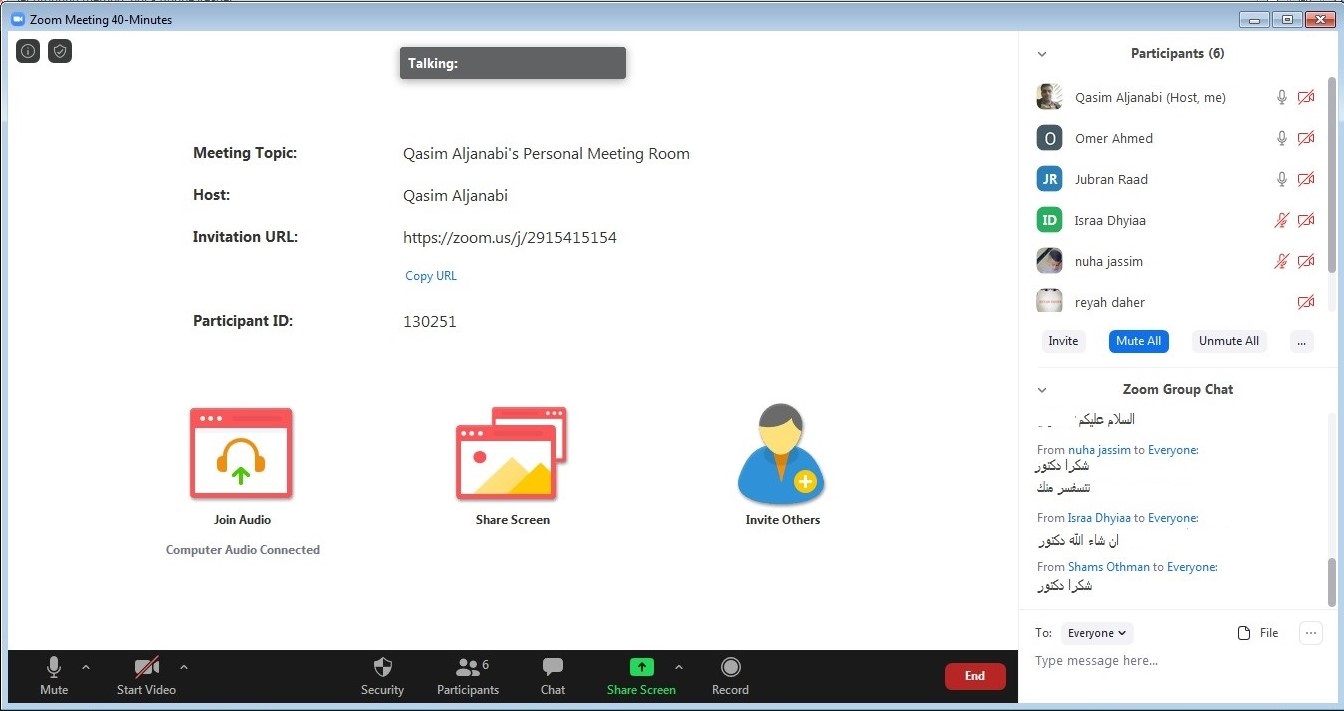Copy the invitation URL link

tap(431, 276)
